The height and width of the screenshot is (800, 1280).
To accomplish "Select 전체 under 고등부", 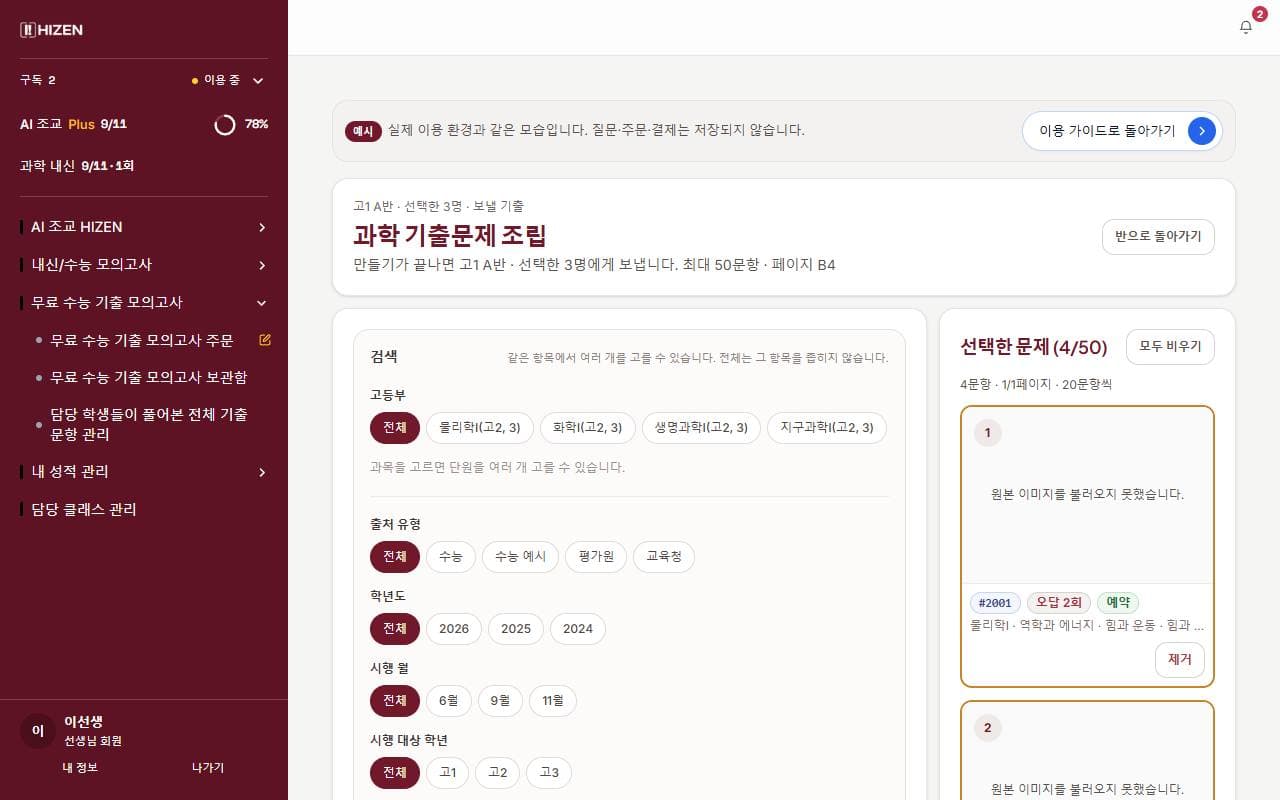I will click(x=395, y=428).
